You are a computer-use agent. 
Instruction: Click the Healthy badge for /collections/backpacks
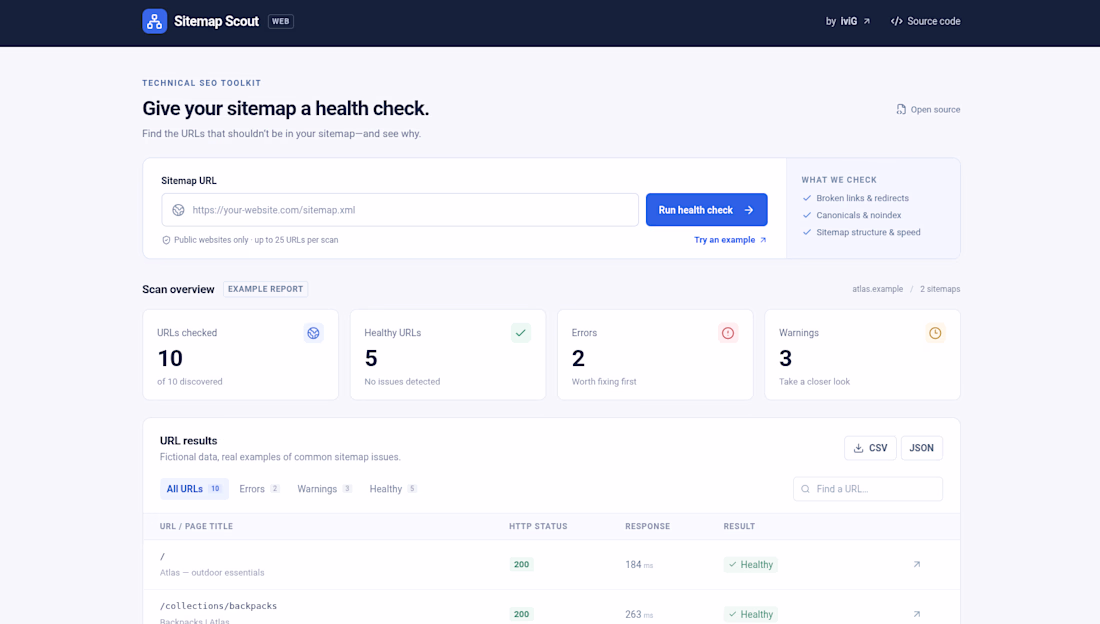click(x=751, y=614)
